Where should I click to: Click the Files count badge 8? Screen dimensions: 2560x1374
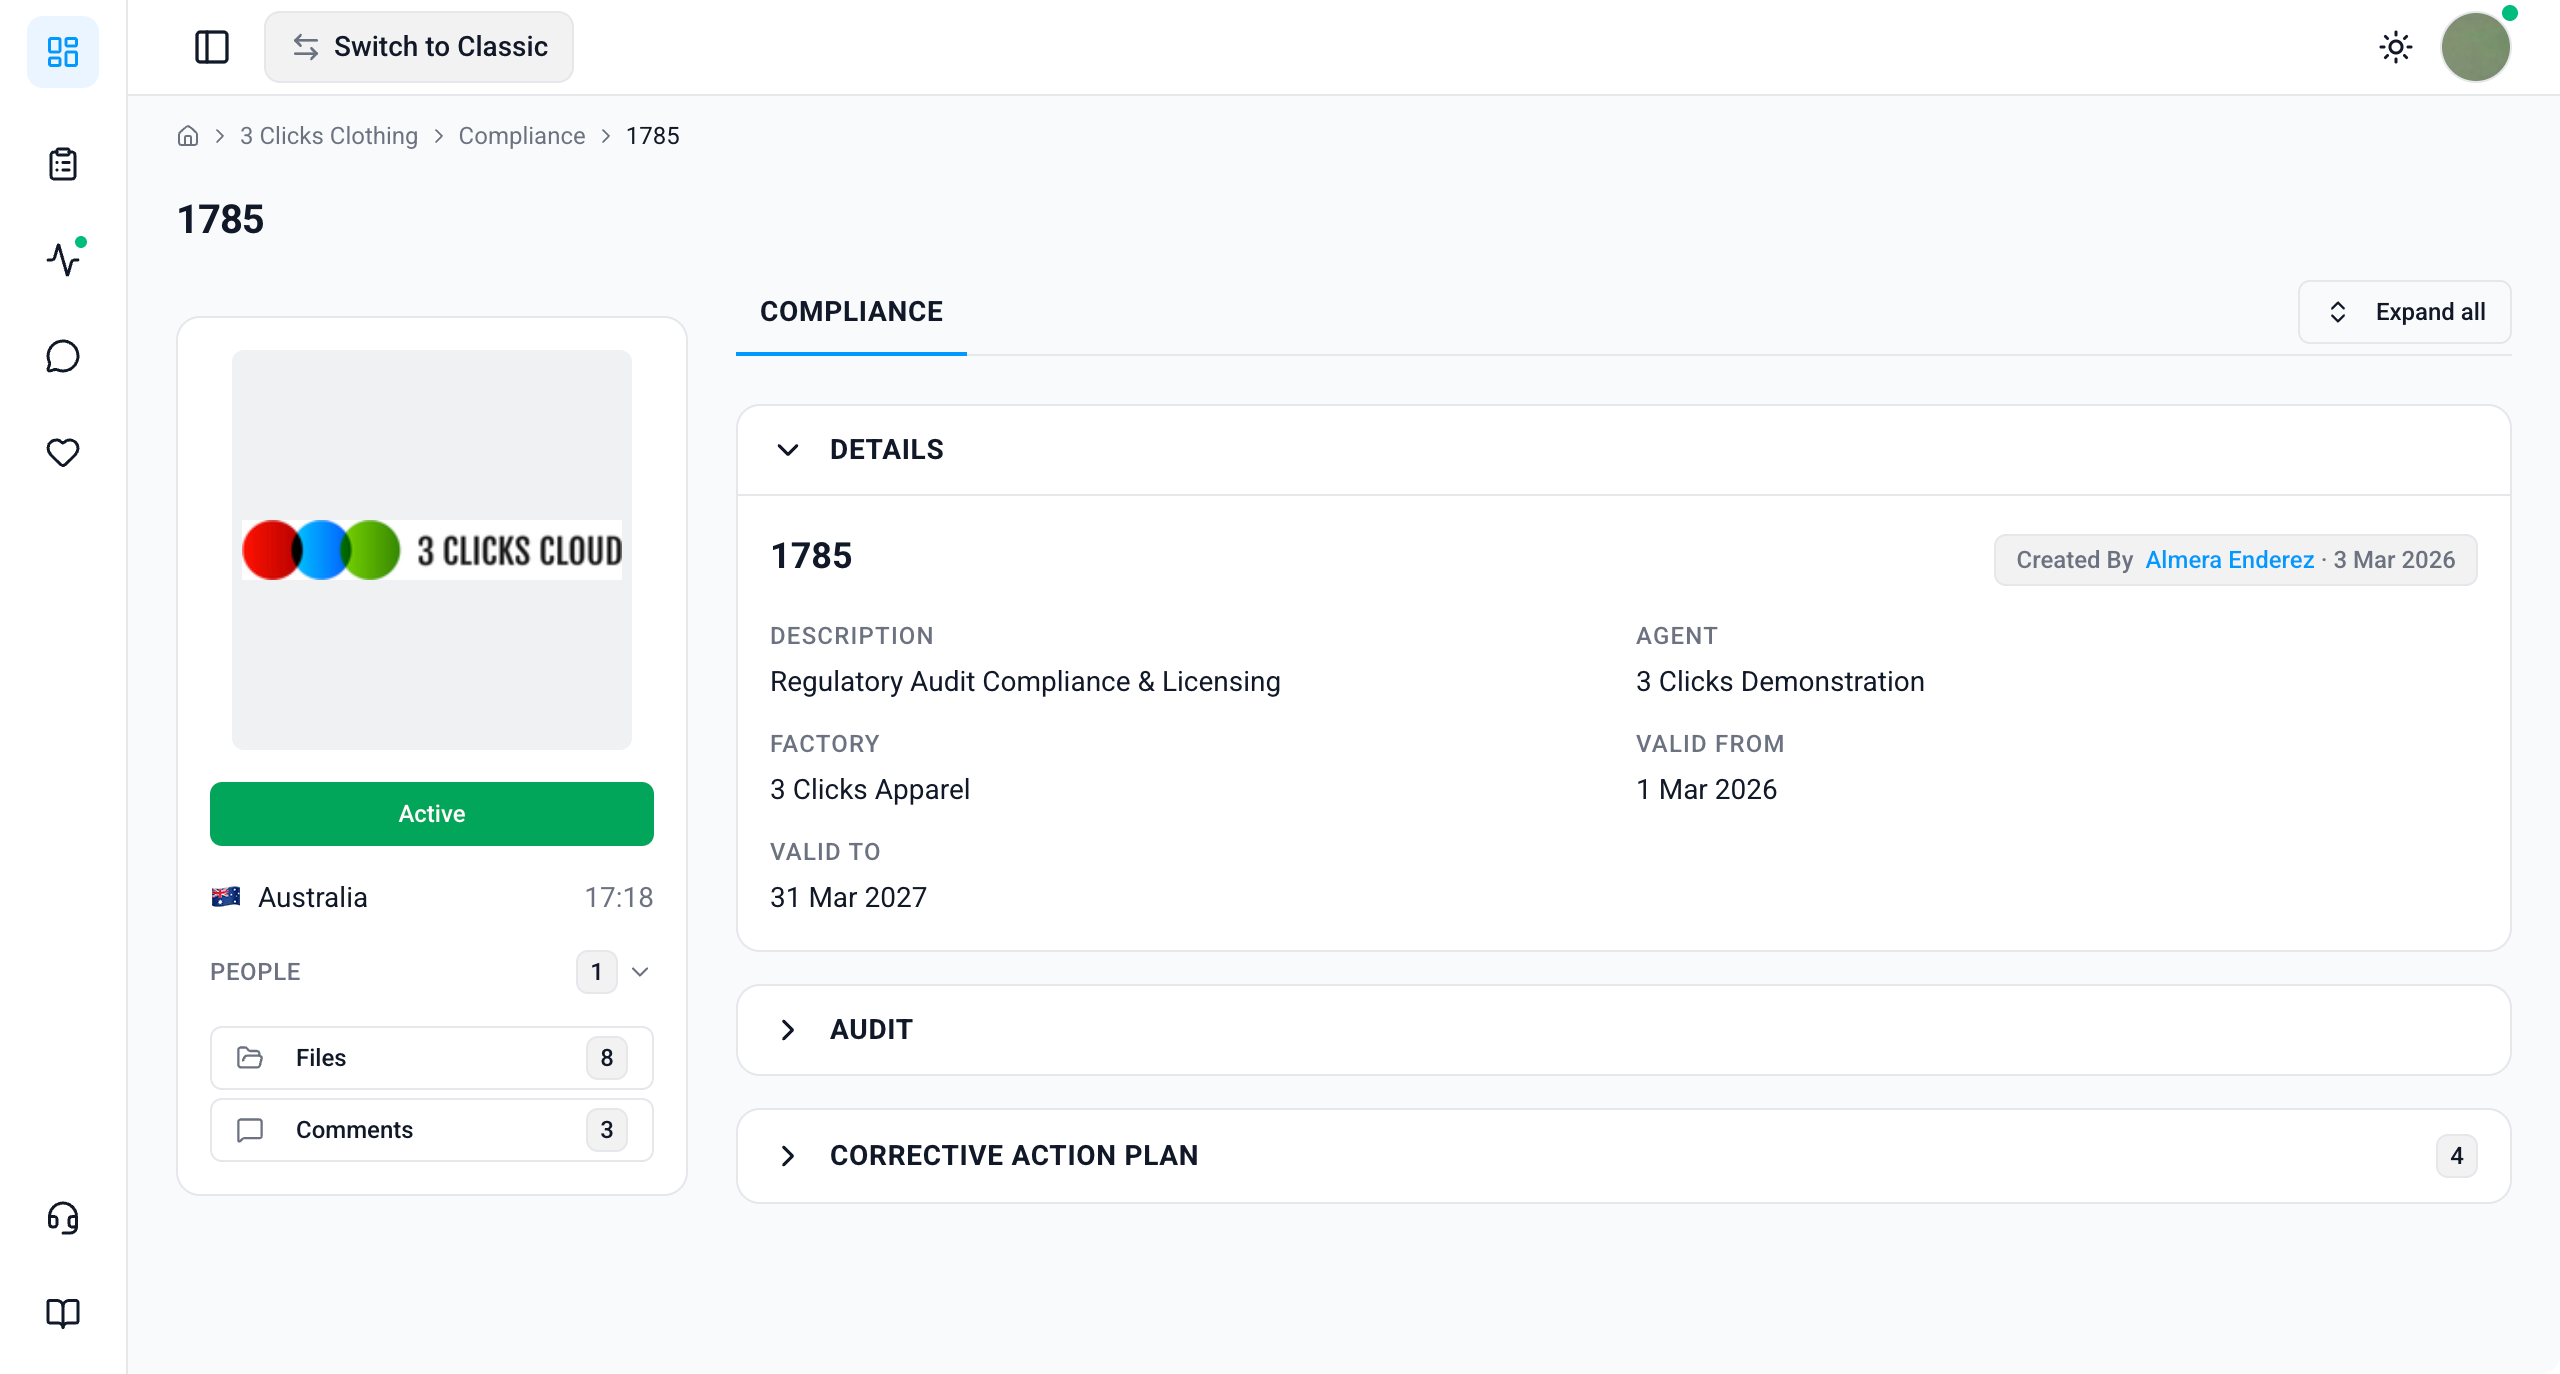(x=606, y=1058)
